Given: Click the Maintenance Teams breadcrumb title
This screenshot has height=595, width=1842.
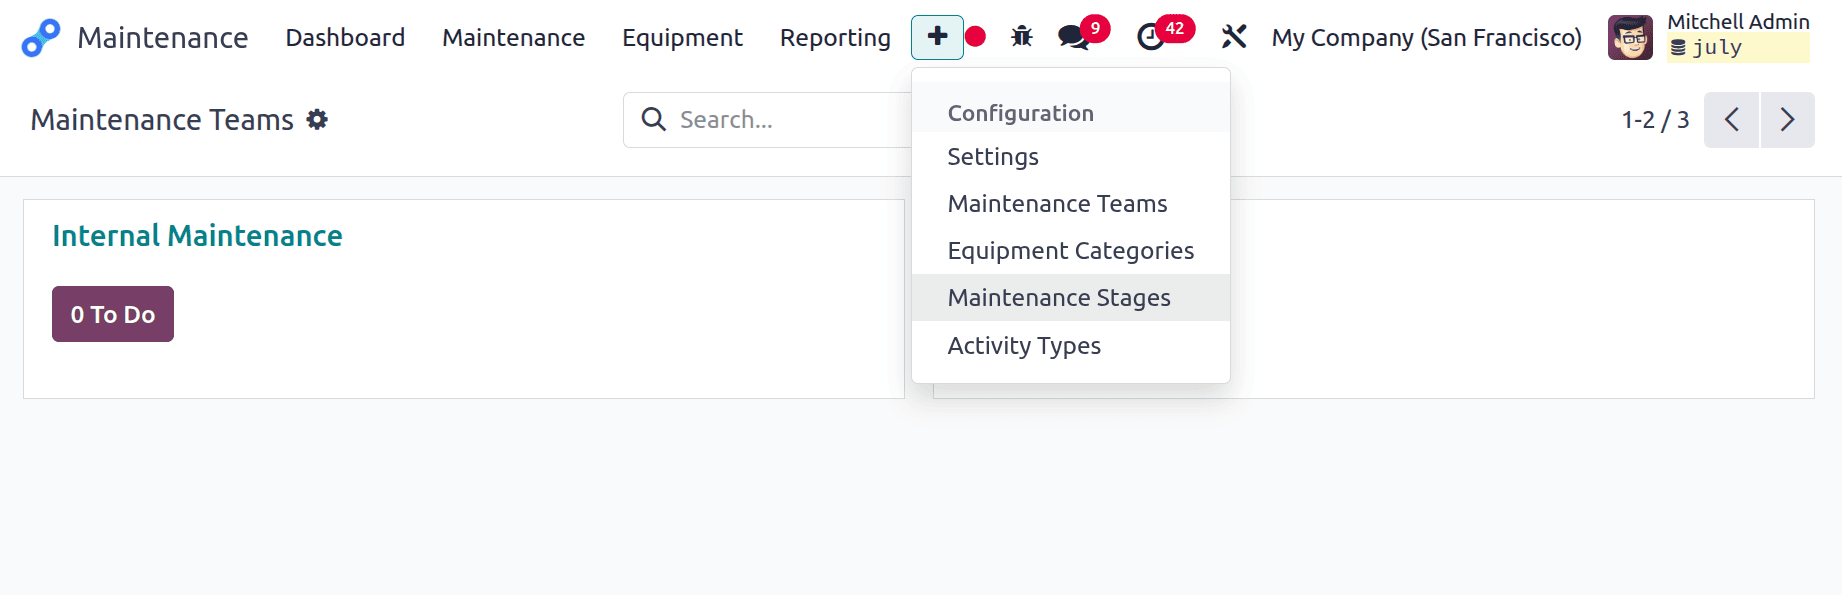Looking at the screenshot, I should tap(162, 120).
